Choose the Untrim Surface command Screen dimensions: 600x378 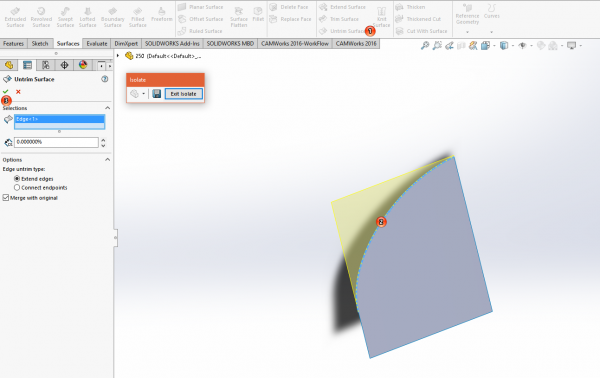(342, 31)
